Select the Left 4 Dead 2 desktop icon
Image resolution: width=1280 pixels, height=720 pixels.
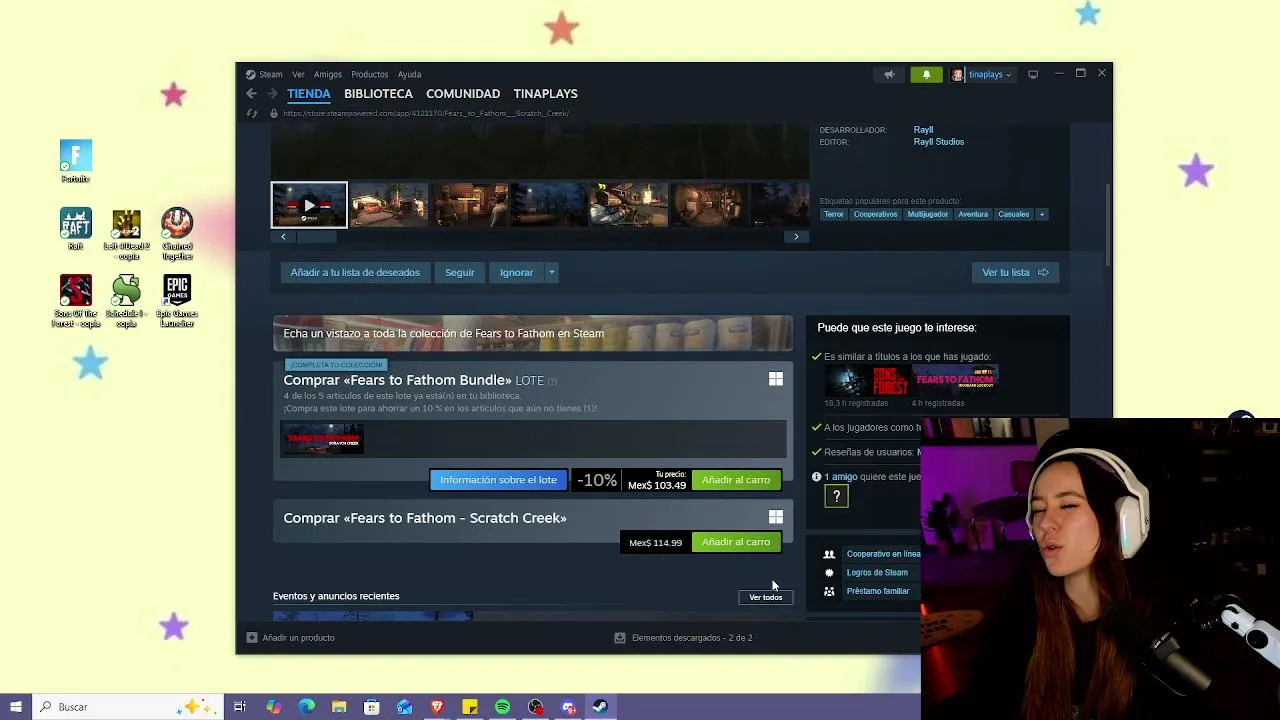(126, 234)
